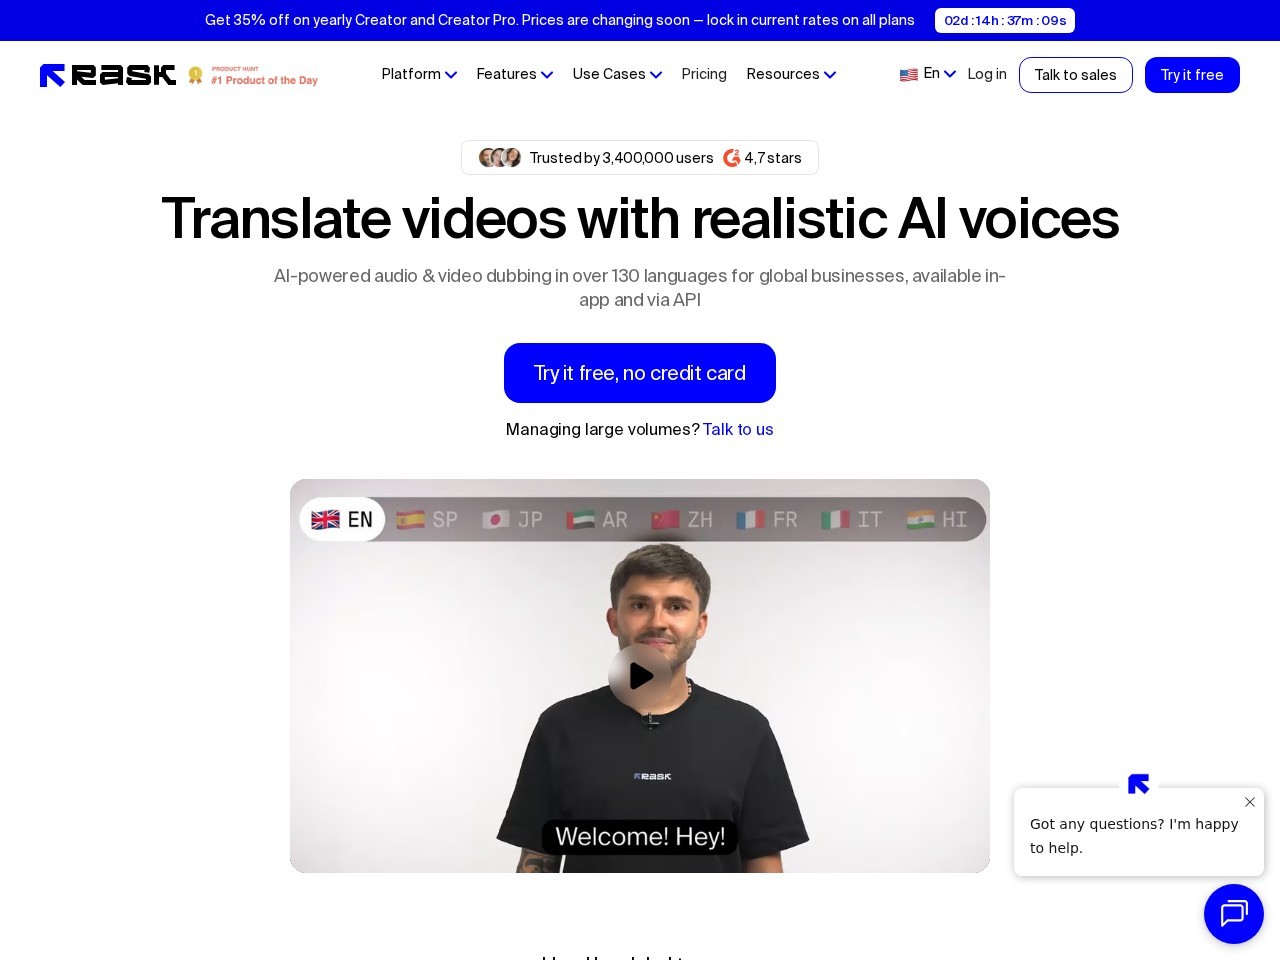Click the promo countdown timer badge
The width and height of the screenshot is (1280, 960).
1005,20
